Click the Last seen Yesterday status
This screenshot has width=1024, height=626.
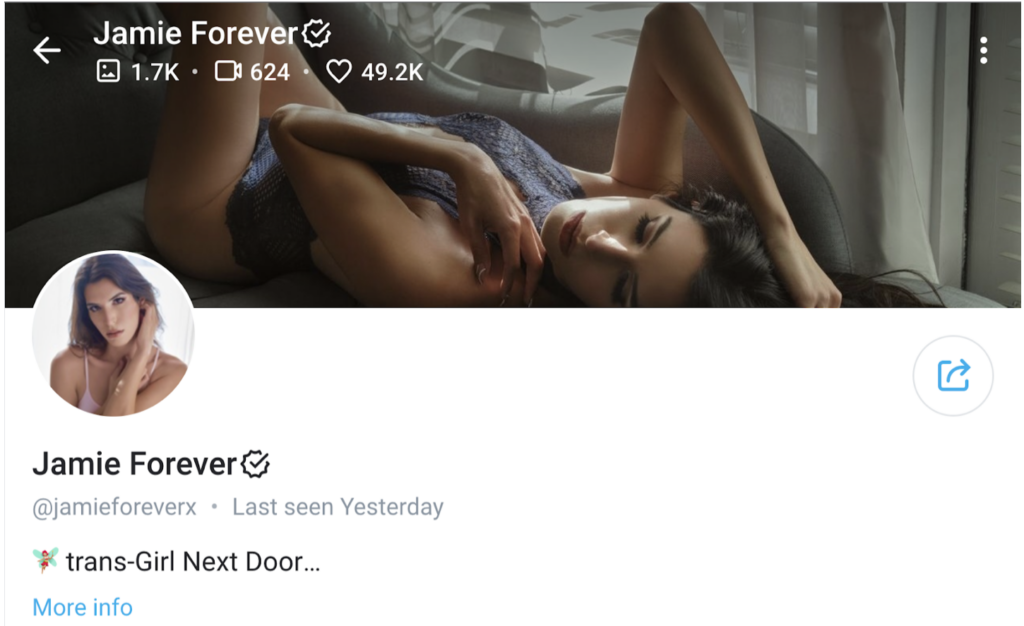point(338,507)
